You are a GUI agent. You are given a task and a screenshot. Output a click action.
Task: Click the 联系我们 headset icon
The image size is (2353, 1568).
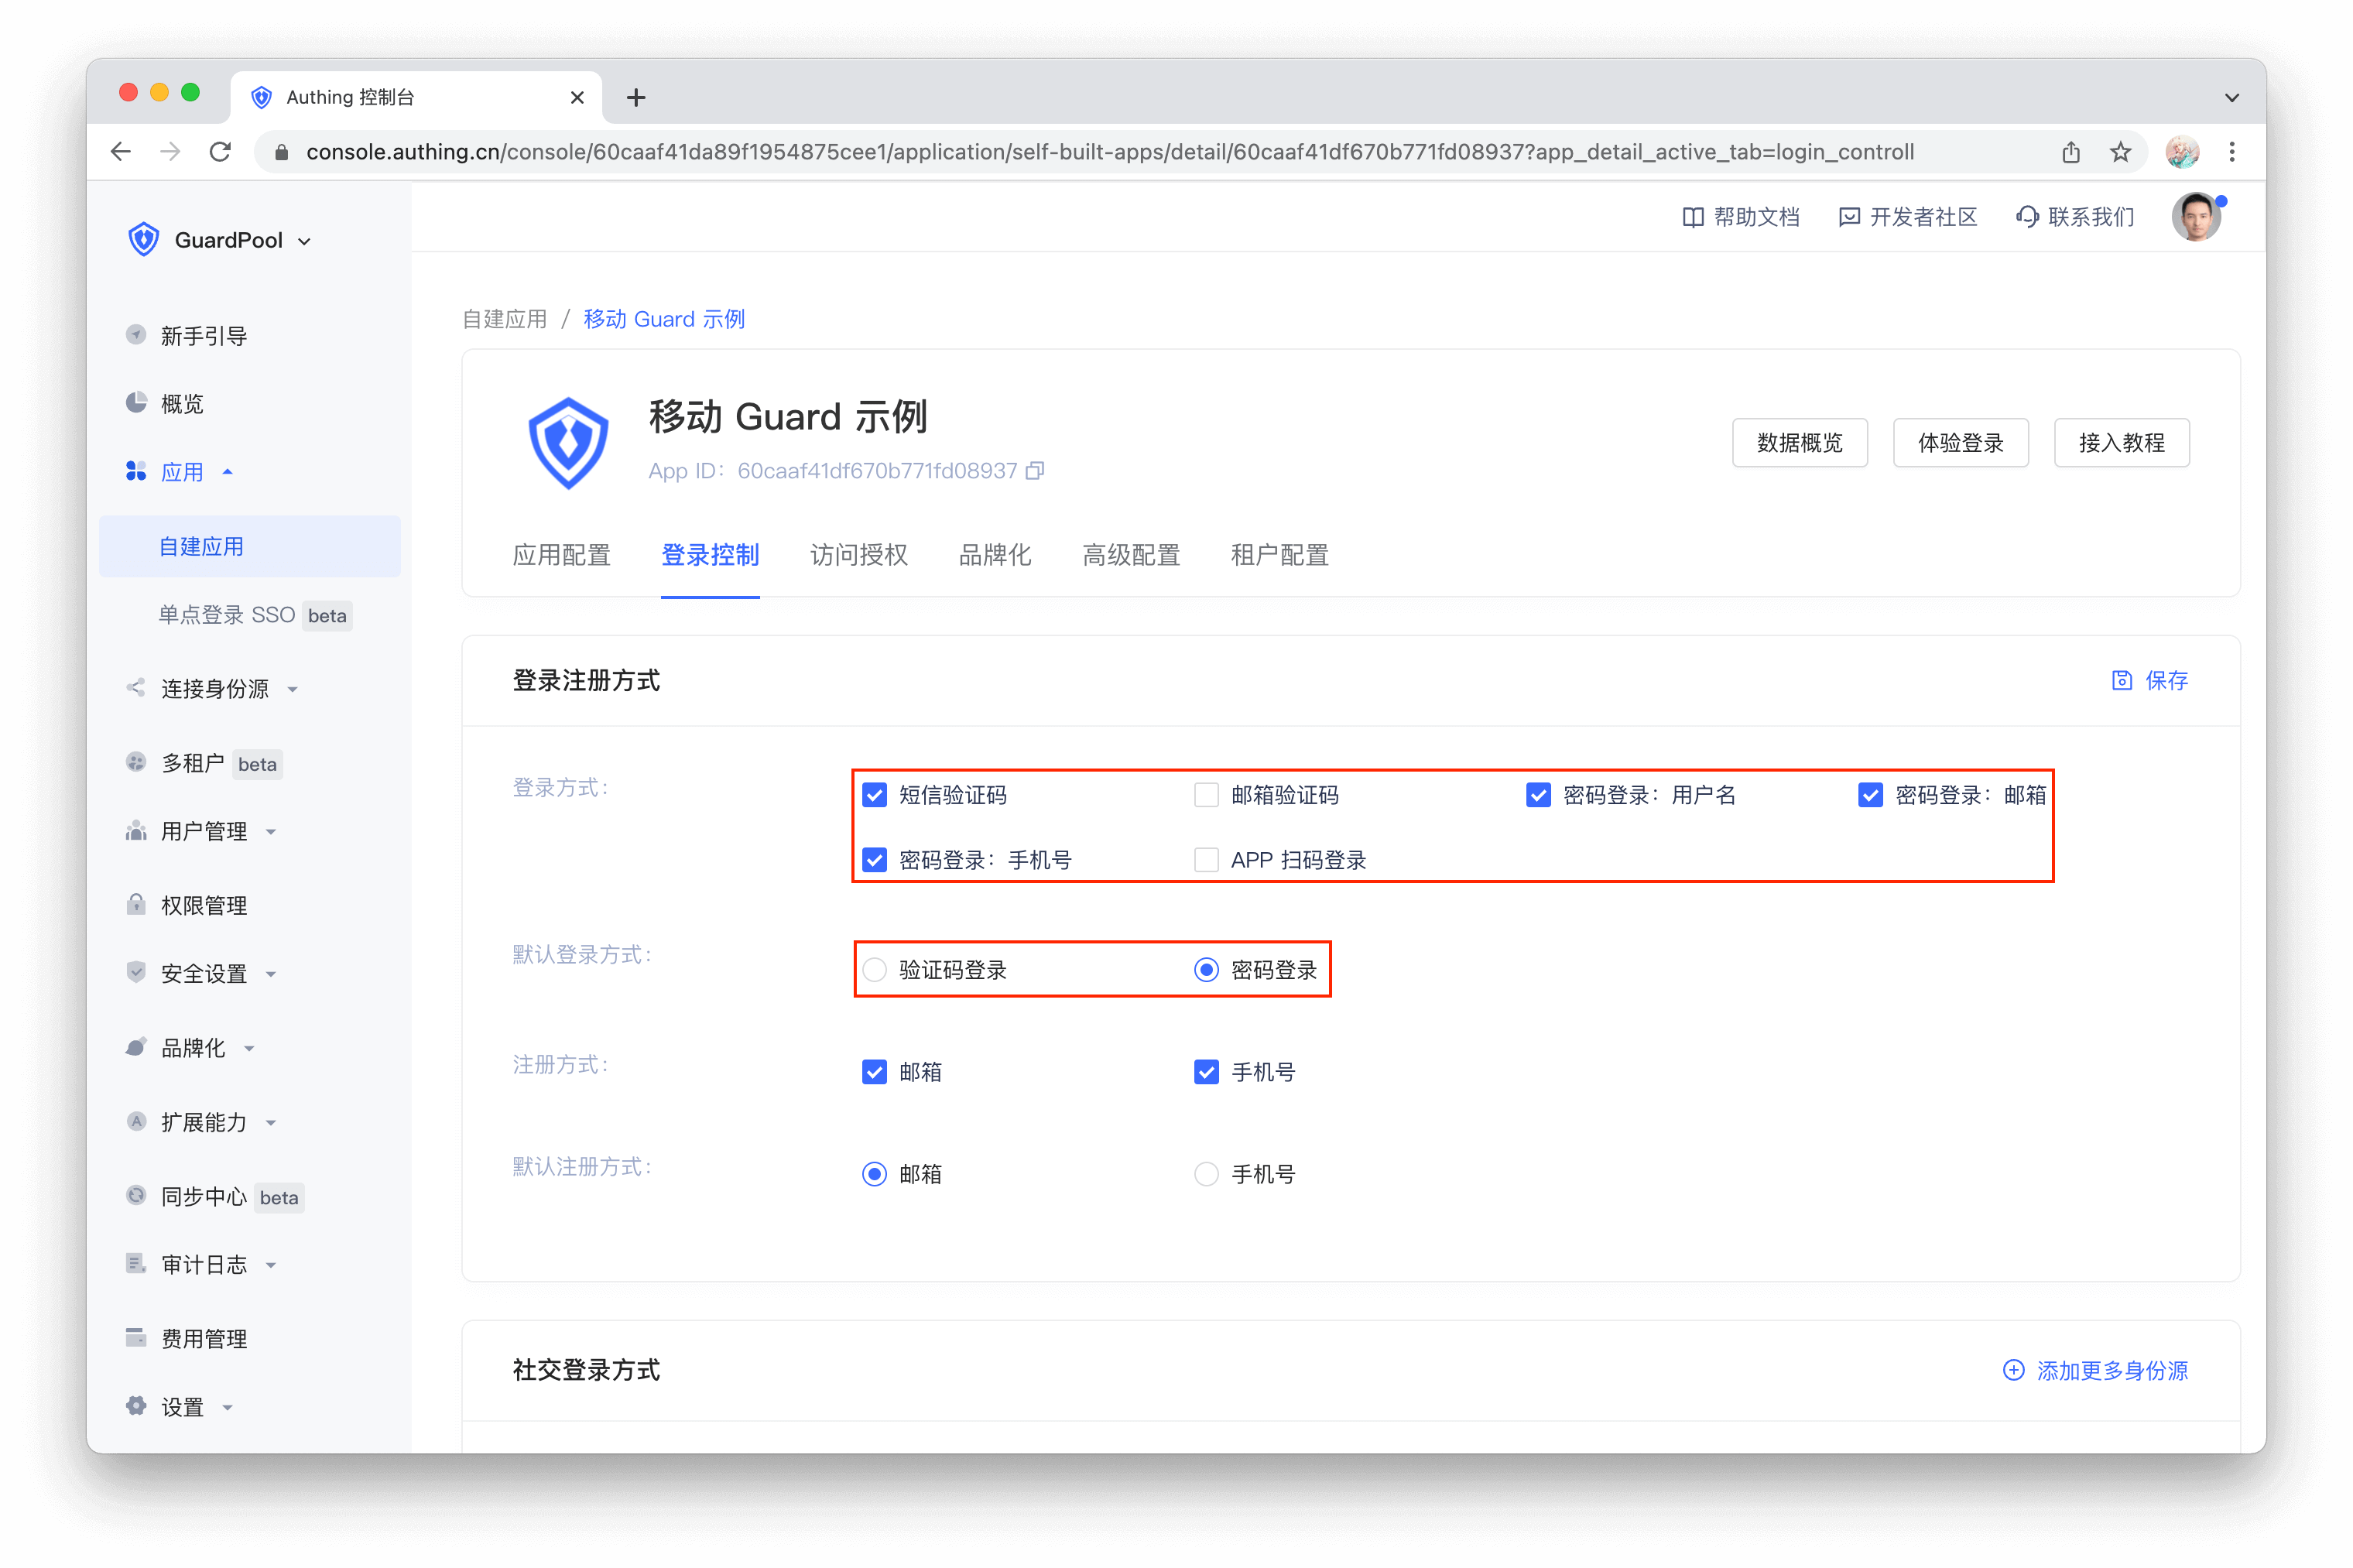[2026, 217]
